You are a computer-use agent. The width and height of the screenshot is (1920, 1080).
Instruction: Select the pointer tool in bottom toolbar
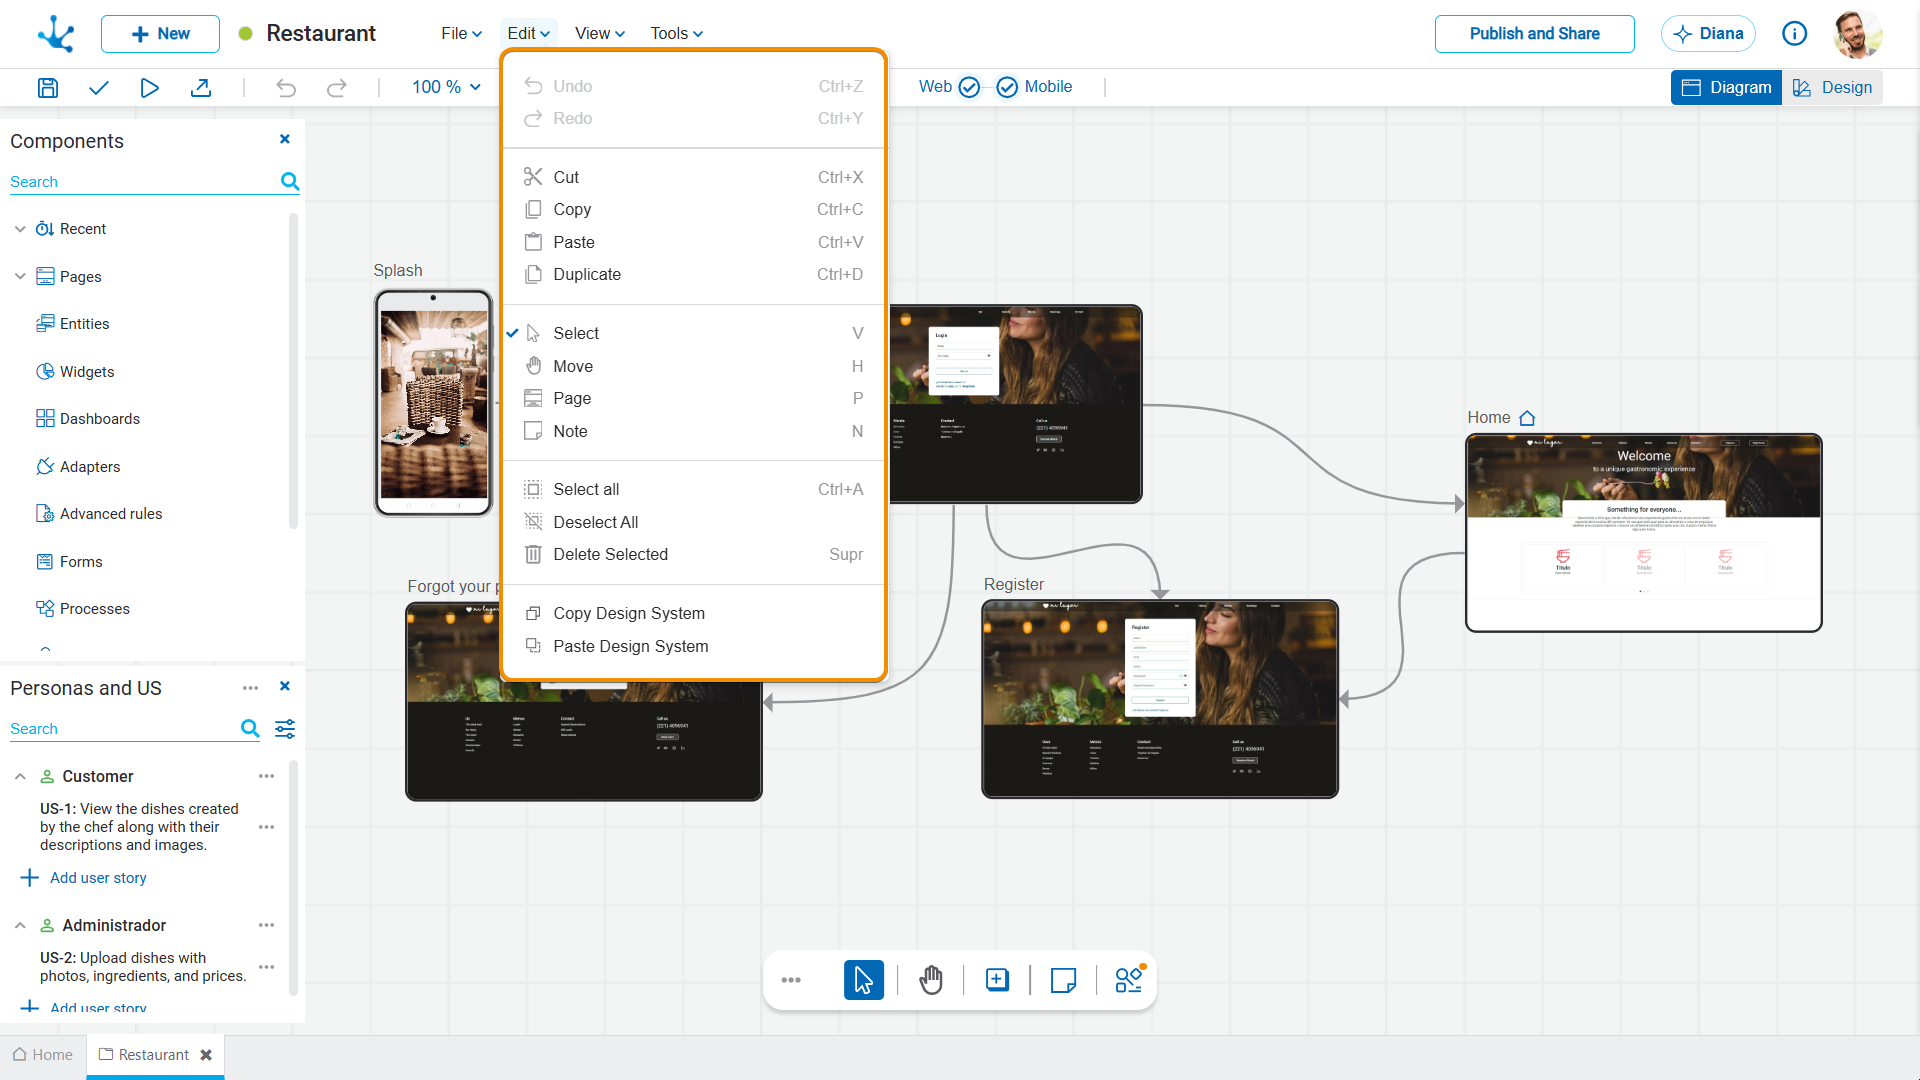(863, 980)
